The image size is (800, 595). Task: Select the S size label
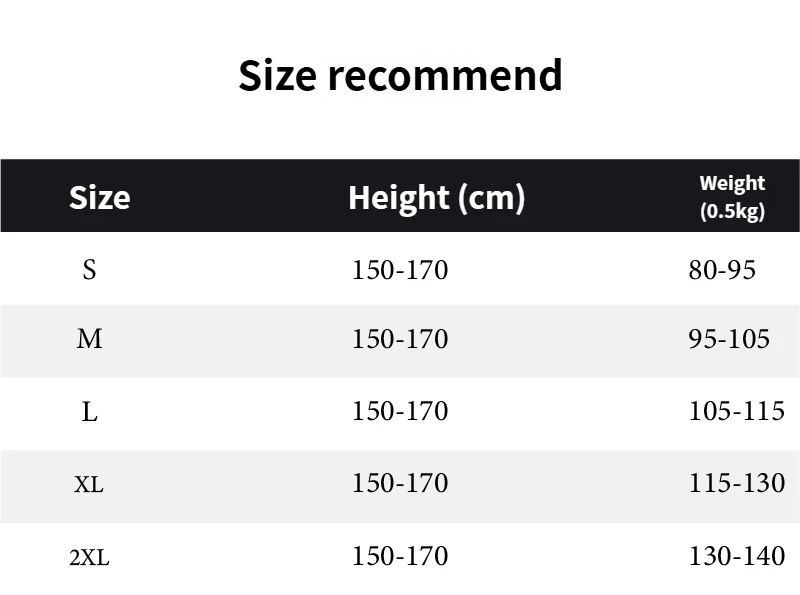click(90, 270)
